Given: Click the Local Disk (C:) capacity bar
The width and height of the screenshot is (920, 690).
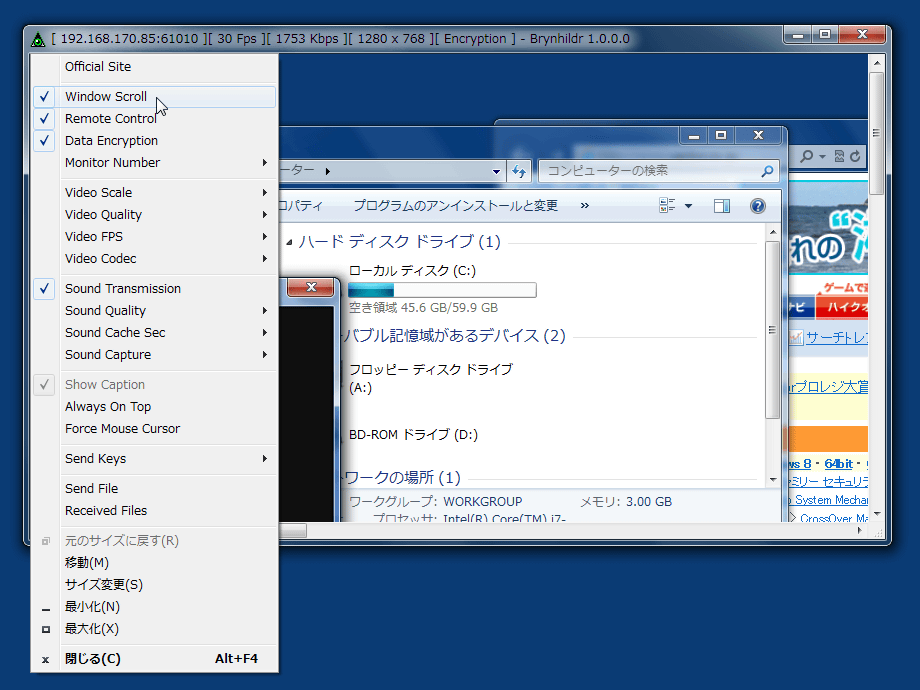Looking at the screenshot, I should (x=442, y=290).
